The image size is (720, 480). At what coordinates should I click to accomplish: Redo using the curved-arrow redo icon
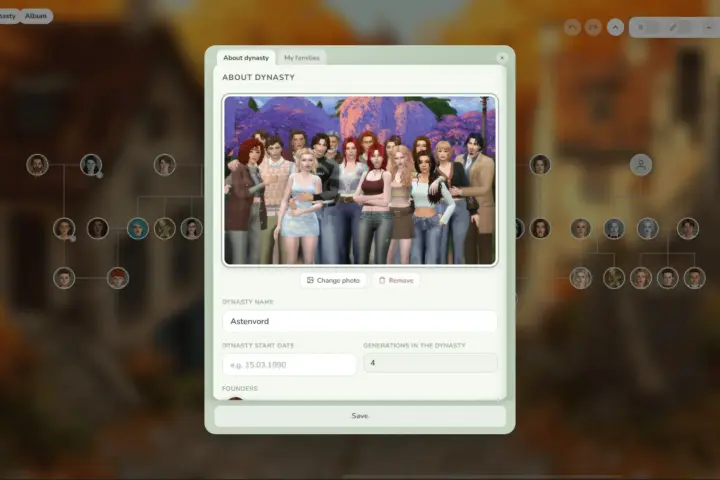point(593,28)
